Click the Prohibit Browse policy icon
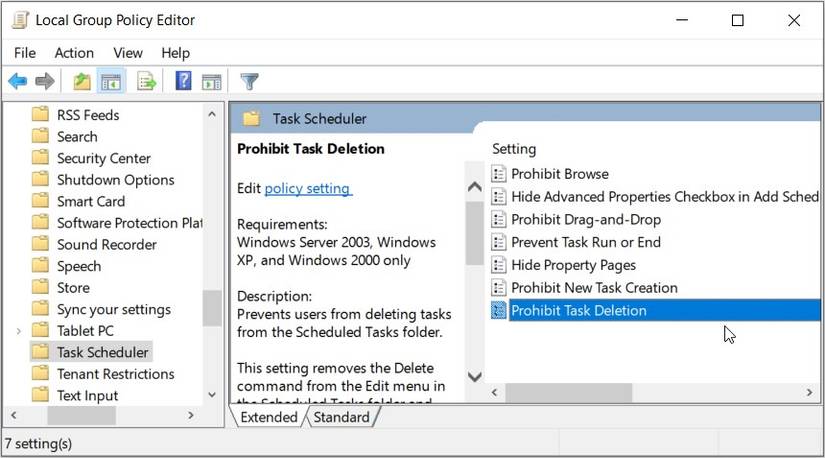825x458 pixels. [x=498, y=174]
